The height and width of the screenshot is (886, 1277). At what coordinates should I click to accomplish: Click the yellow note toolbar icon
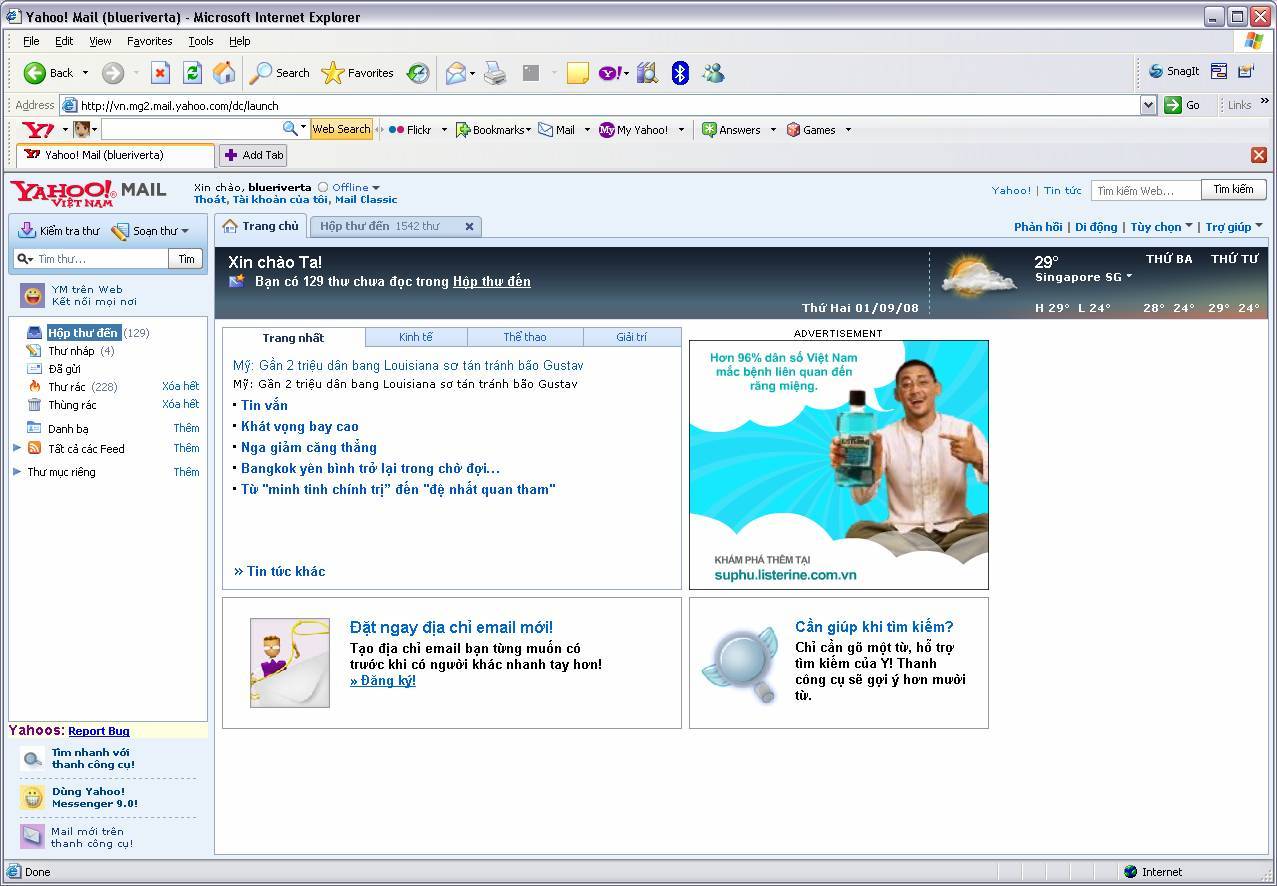(x=577, y=73)
